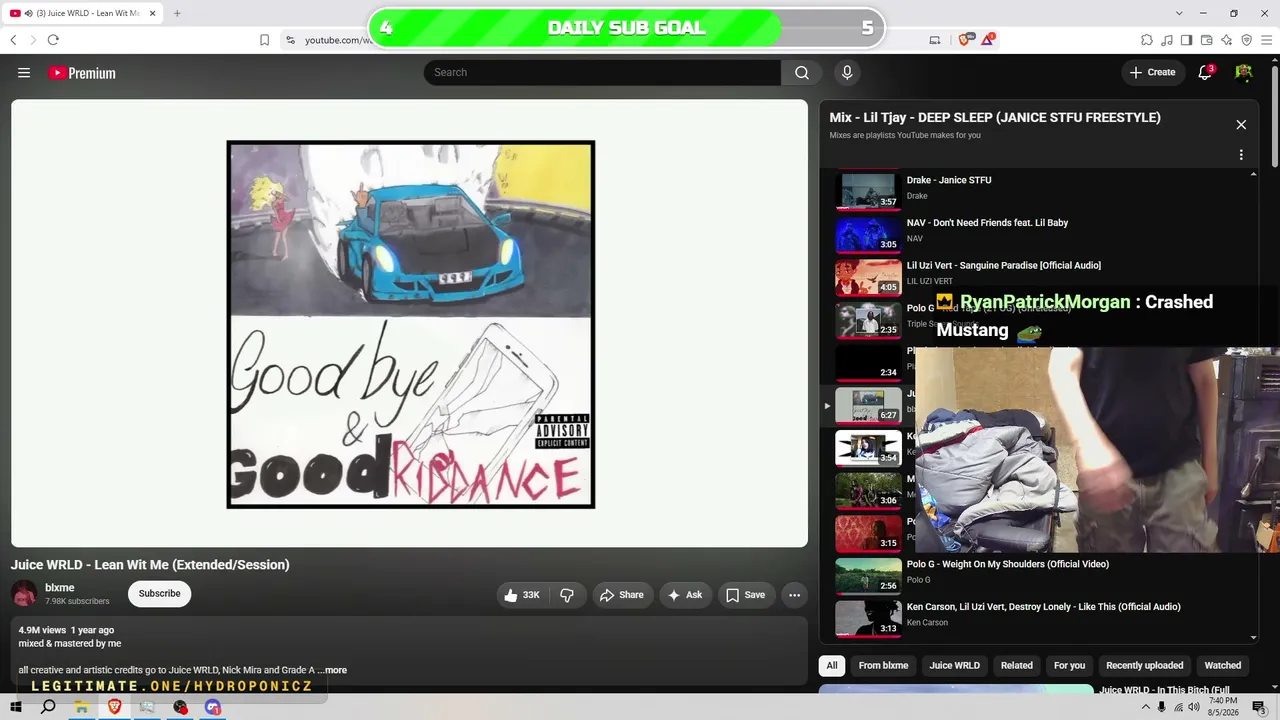Image resolution: width=1280 pixels, height=720 pixels.
Task: Click the Goodbye & Good Riddance video player
Action: coord(409,323)
